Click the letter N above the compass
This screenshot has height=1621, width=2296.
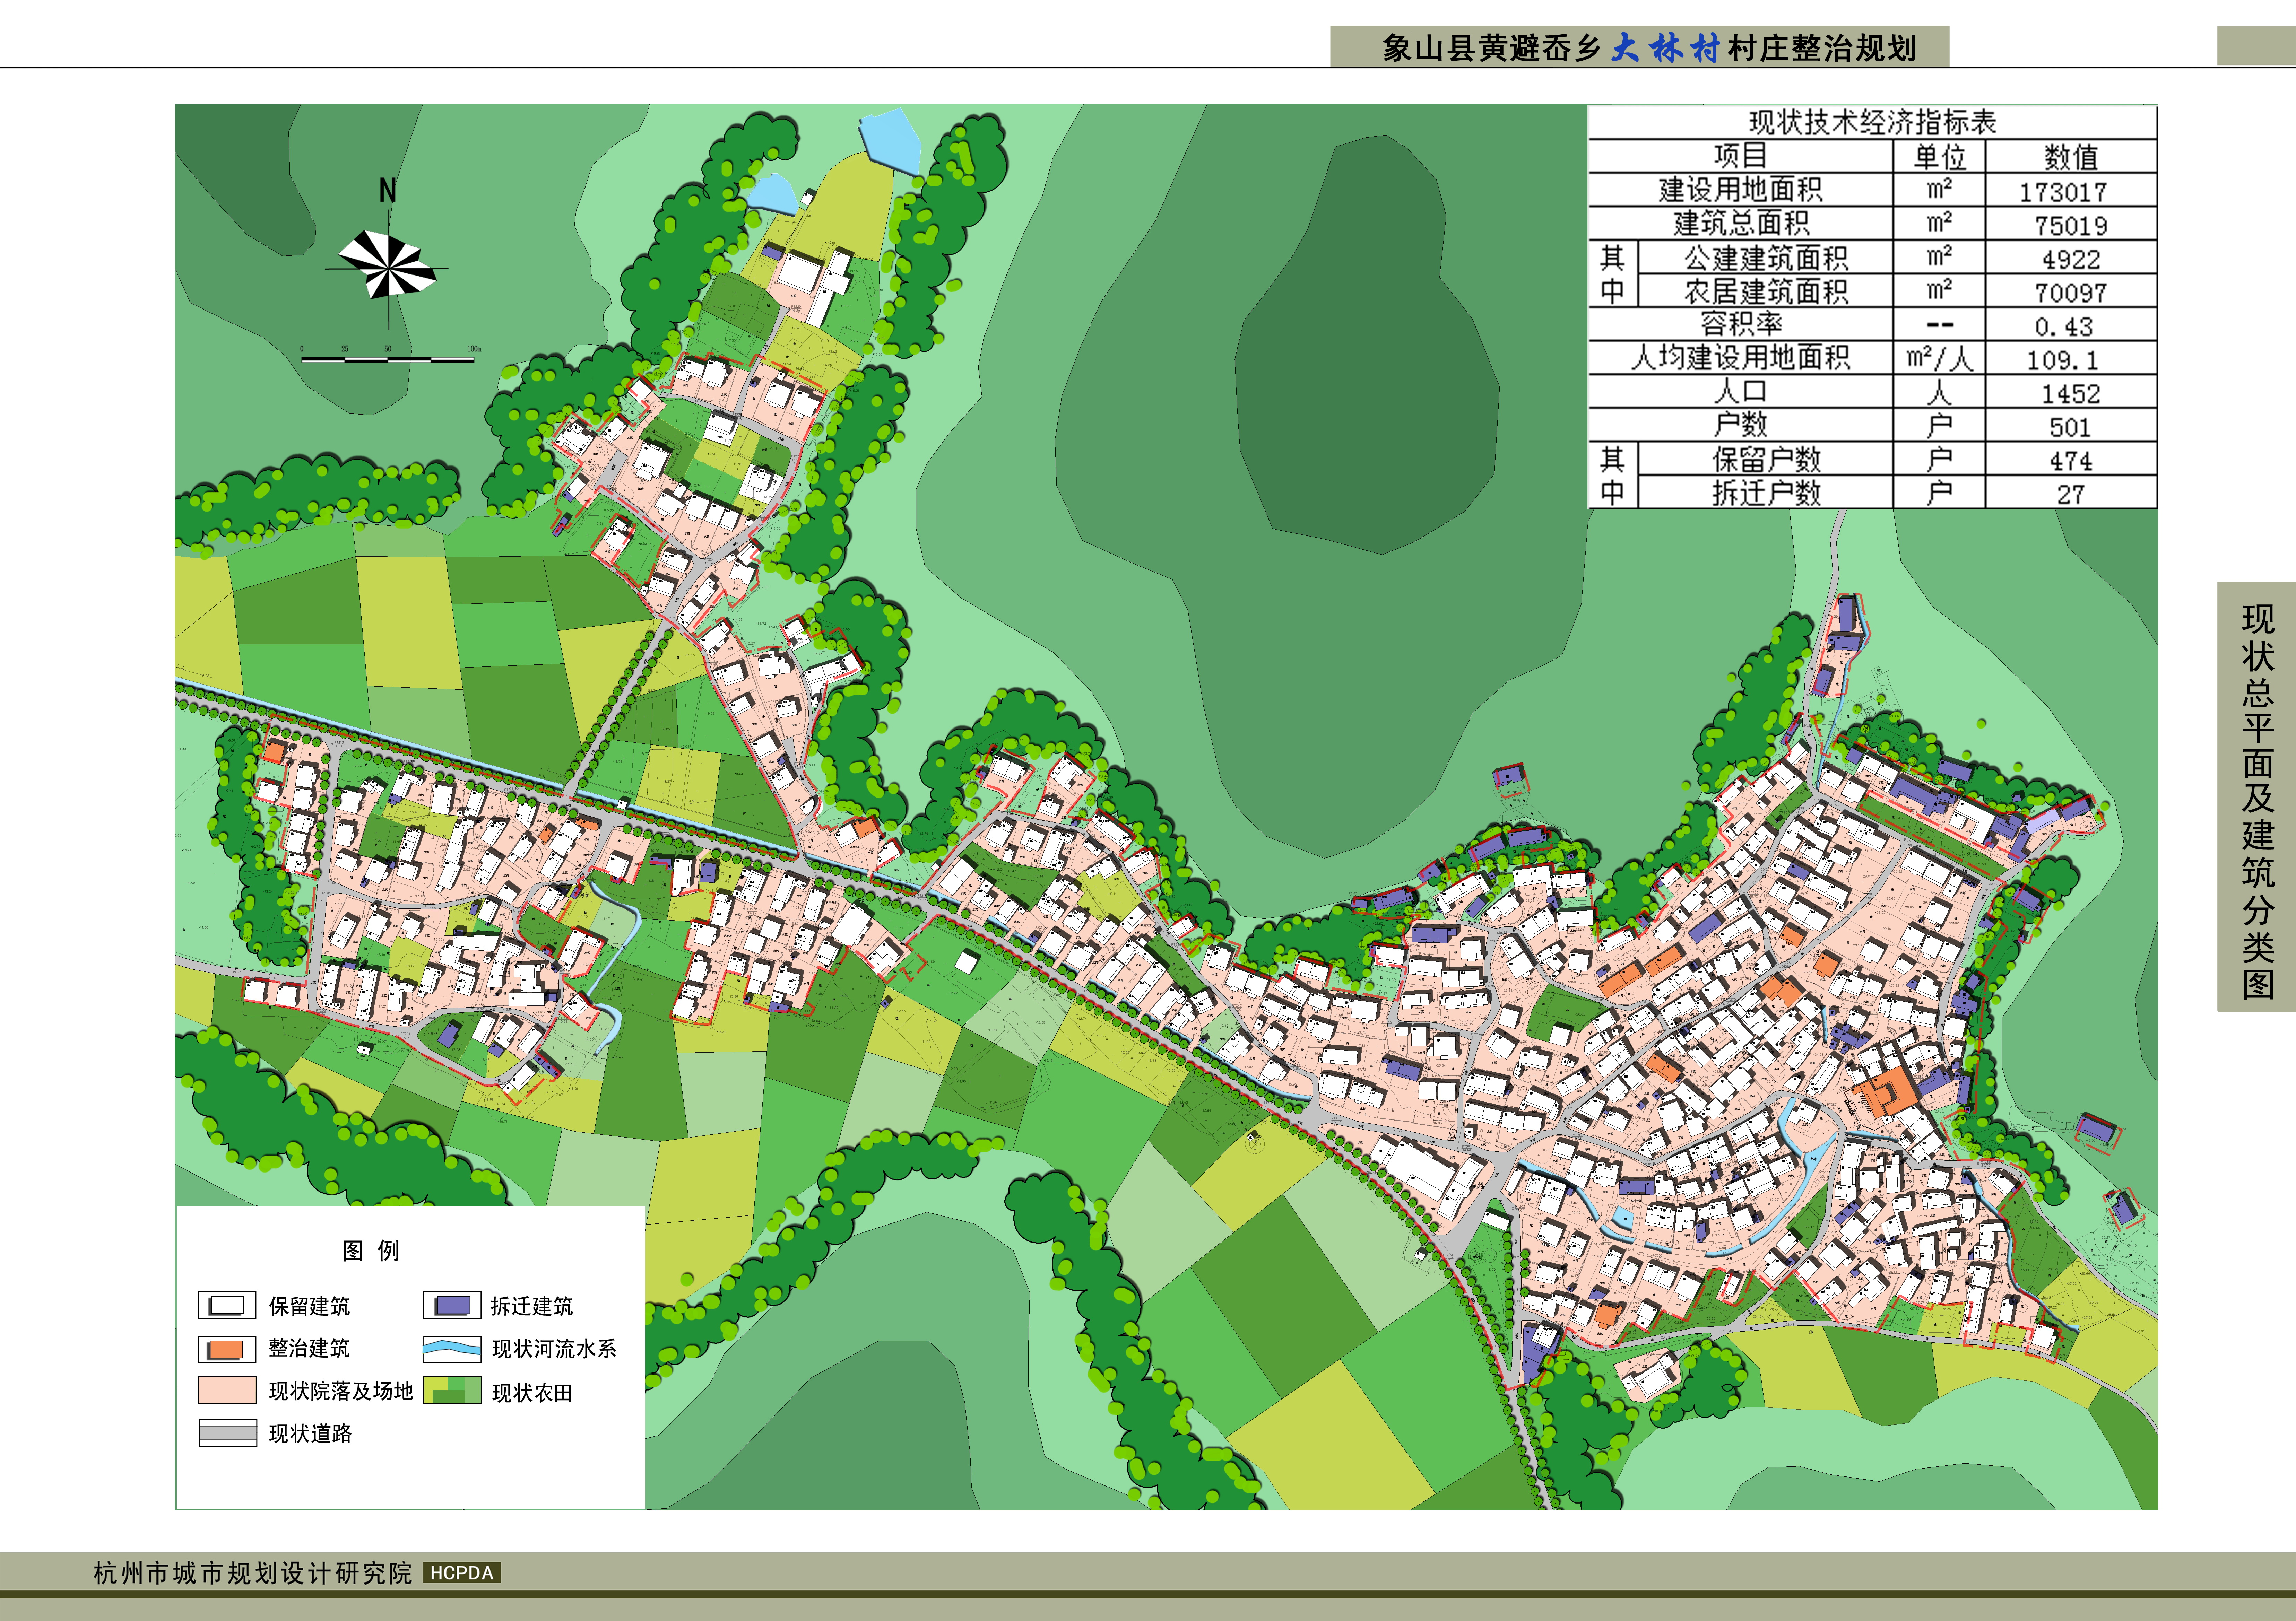tap(388, 190)
